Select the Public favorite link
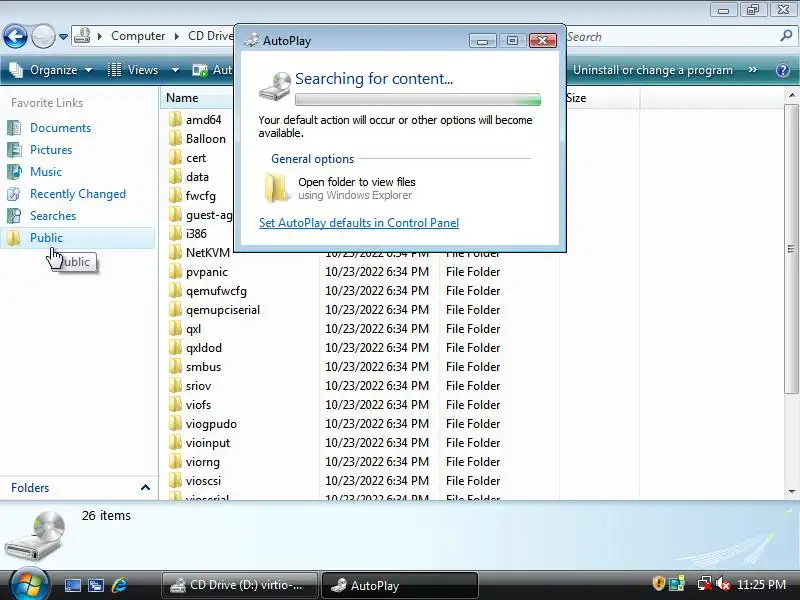Image resolution: width=800 pixels, height=600 pixels. pos(78,238)
